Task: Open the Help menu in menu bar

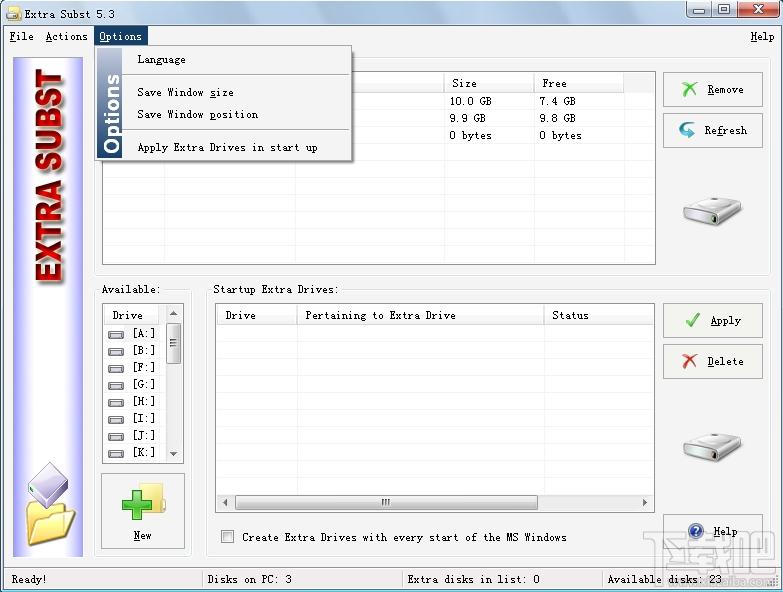Action: pyautogui.click(x=762, y=36)
